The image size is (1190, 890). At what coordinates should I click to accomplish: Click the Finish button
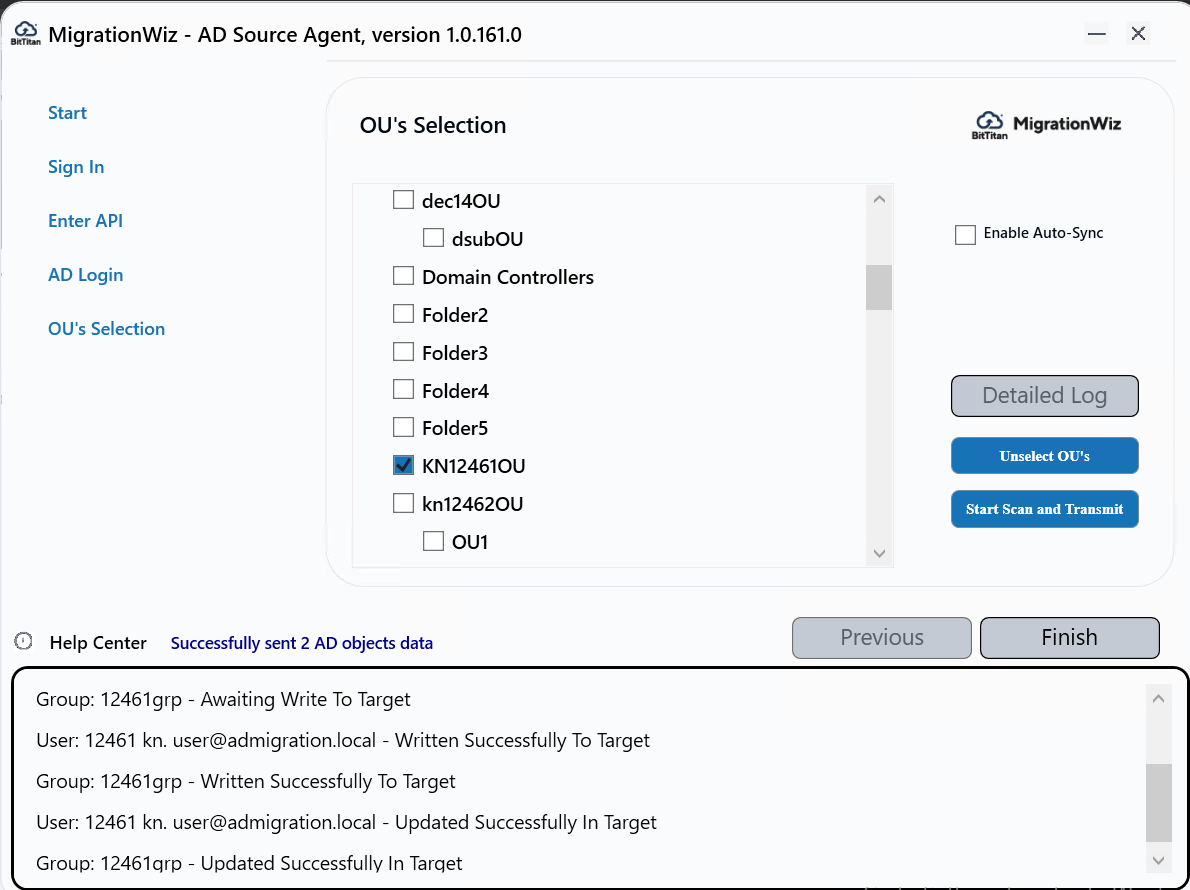pyautogui.click(x=1069, y=637)
